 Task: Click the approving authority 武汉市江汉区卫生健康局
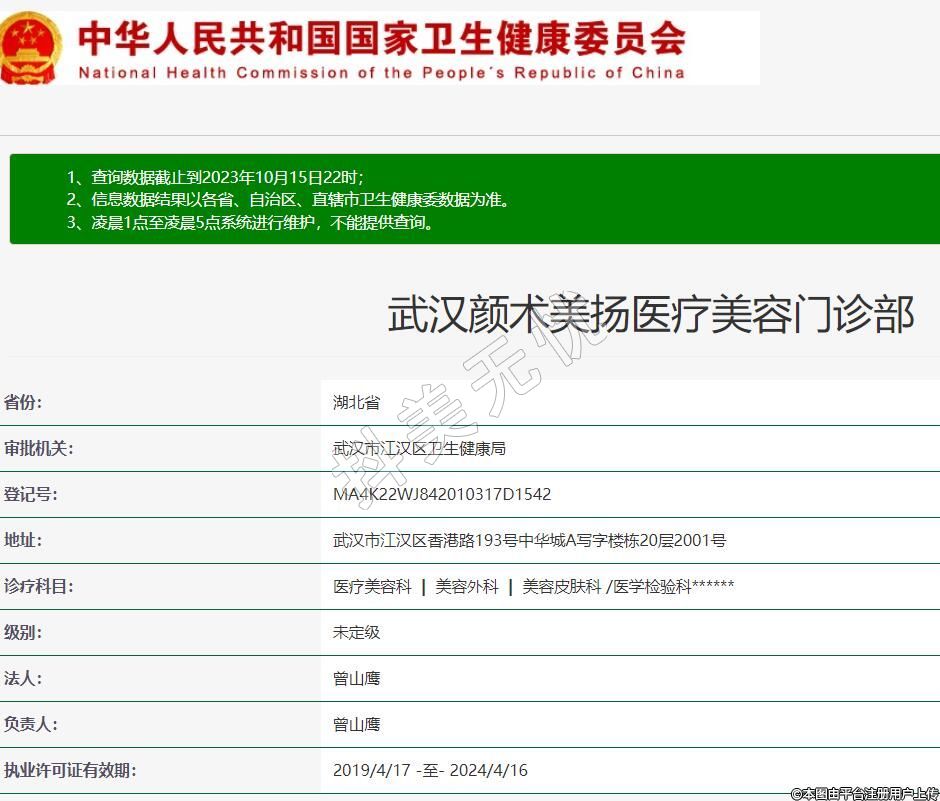[419, 449]
